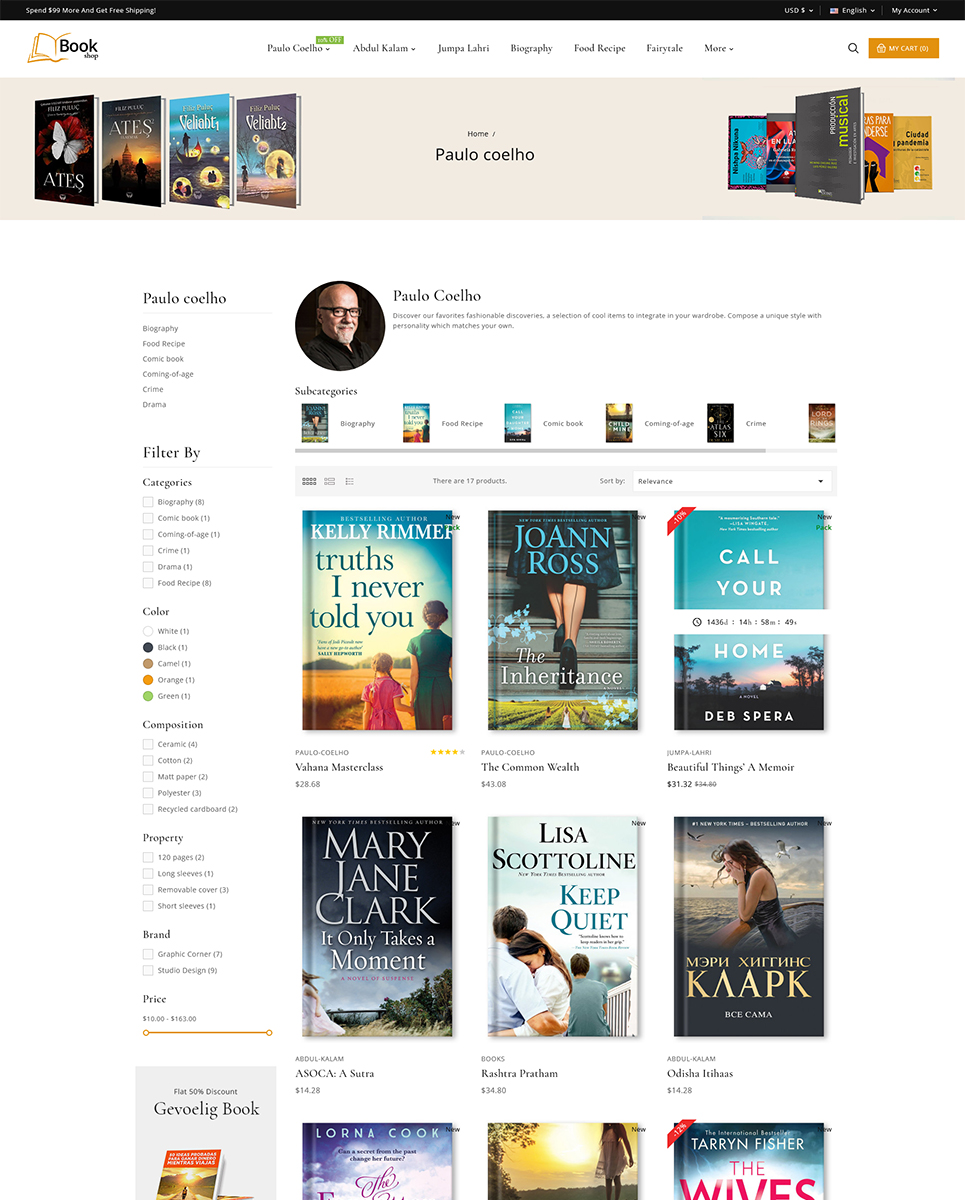
Task: Open the Fairytale navigation menu item
Action: pos(664,48)
